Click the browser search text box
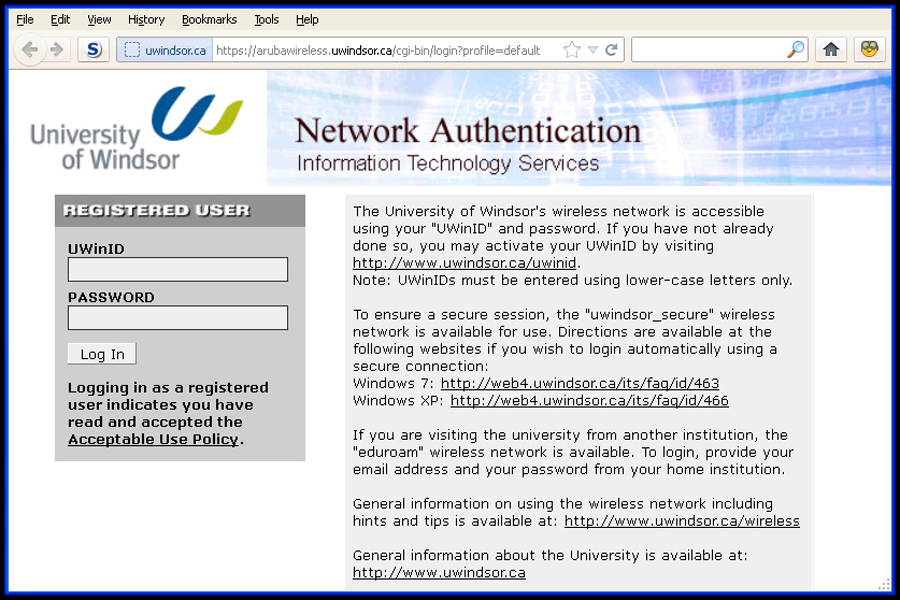Viewport: 900px width, 600px height. (x=710, y=50)
